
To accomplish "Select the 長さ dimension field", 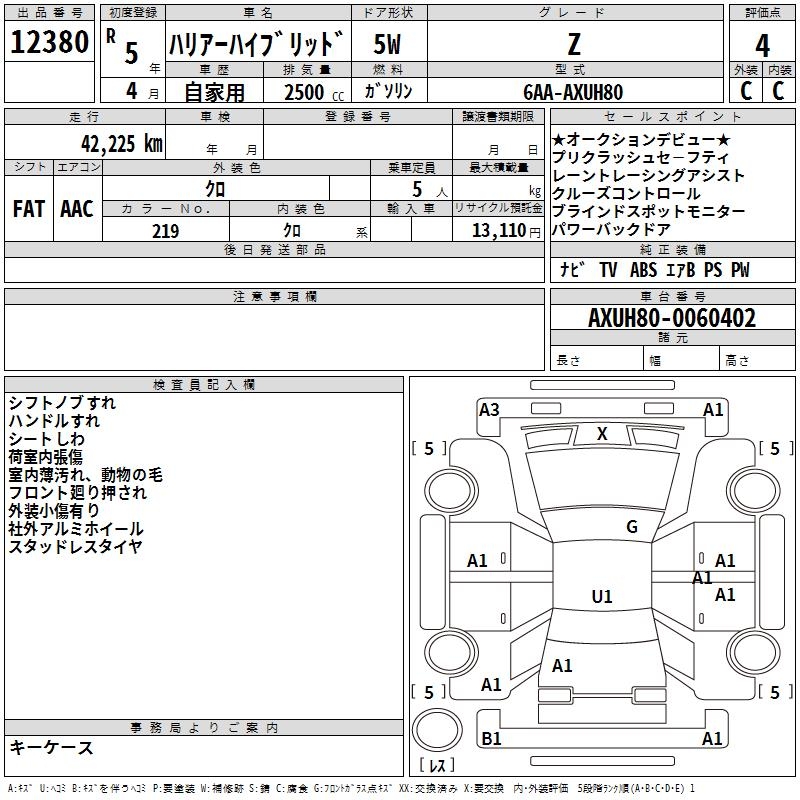I will click(597, 358).
